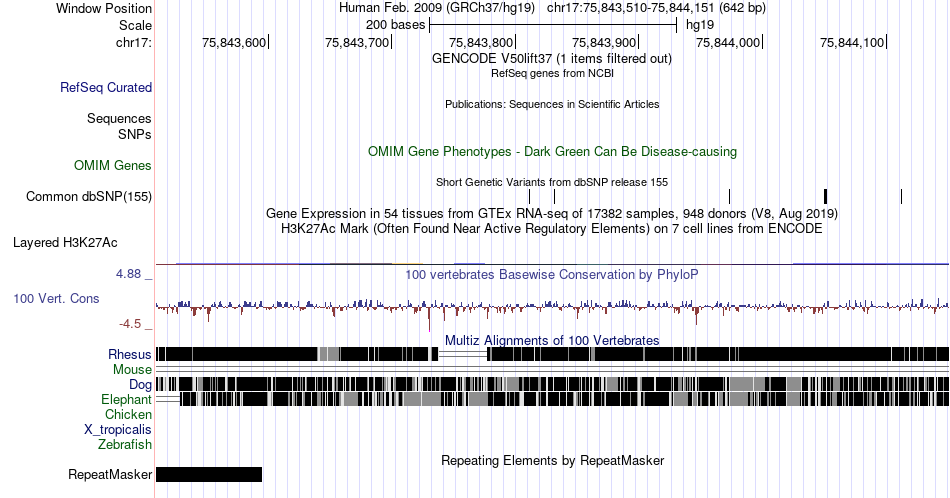Open the 100 Vert. Cons track label

pos(56,298)
